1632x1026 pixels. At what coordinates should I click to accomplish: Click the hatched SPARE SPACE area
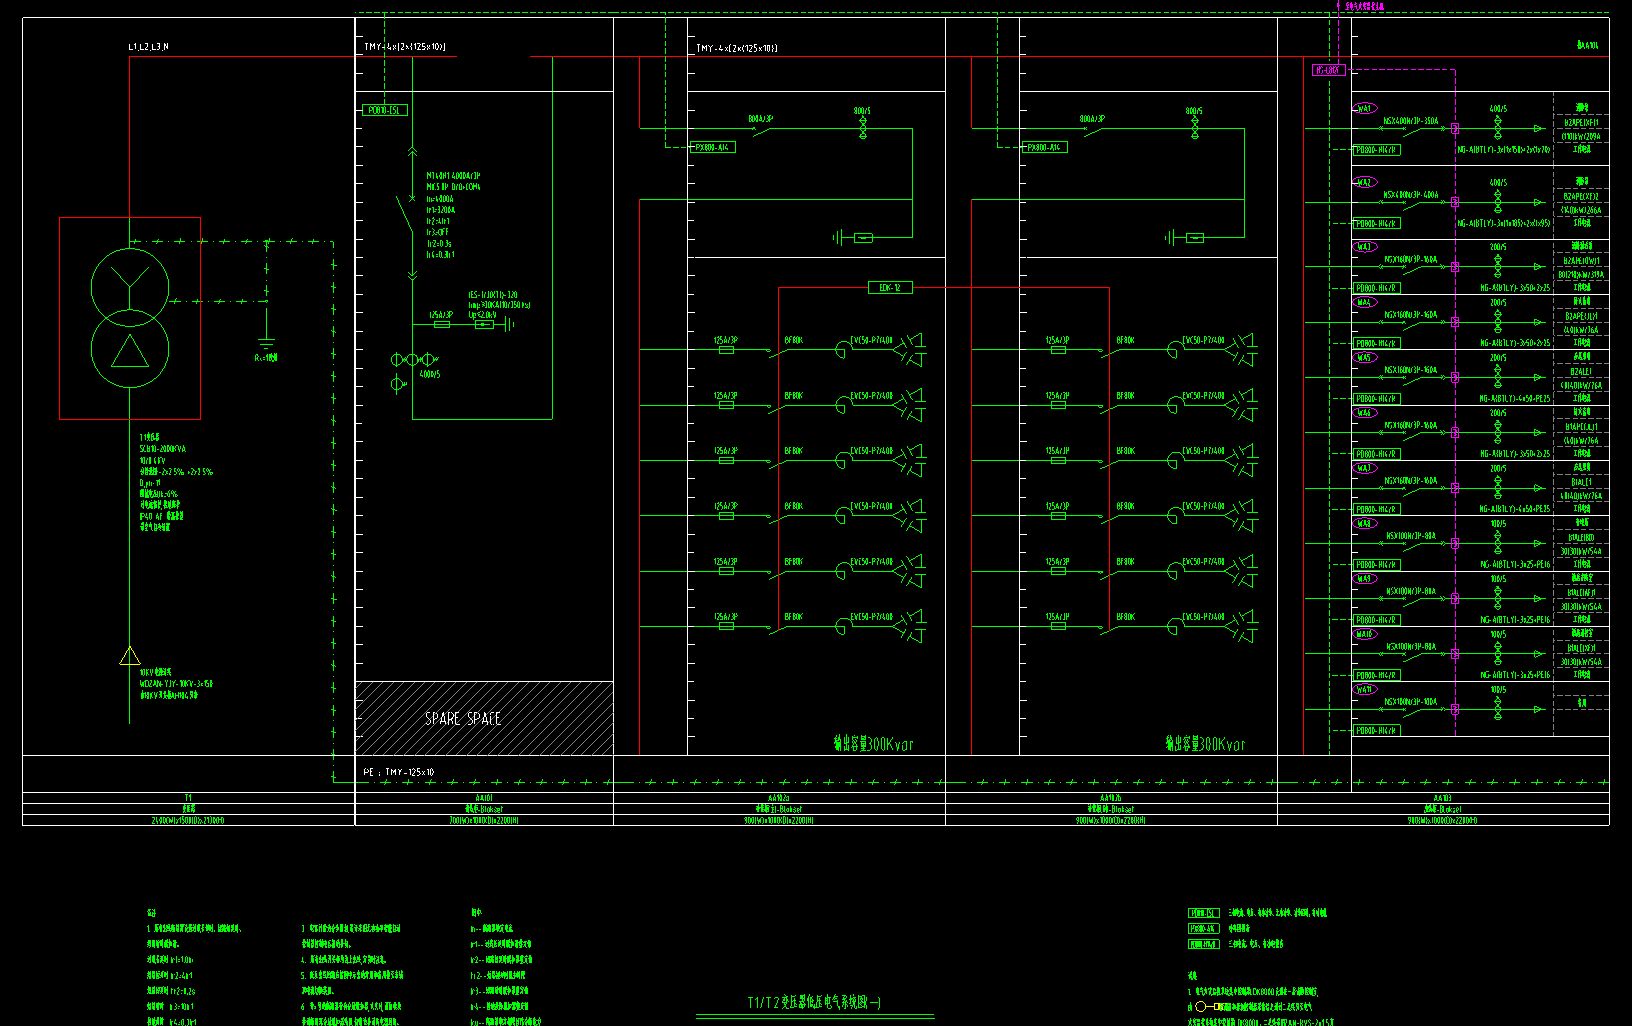484,718
